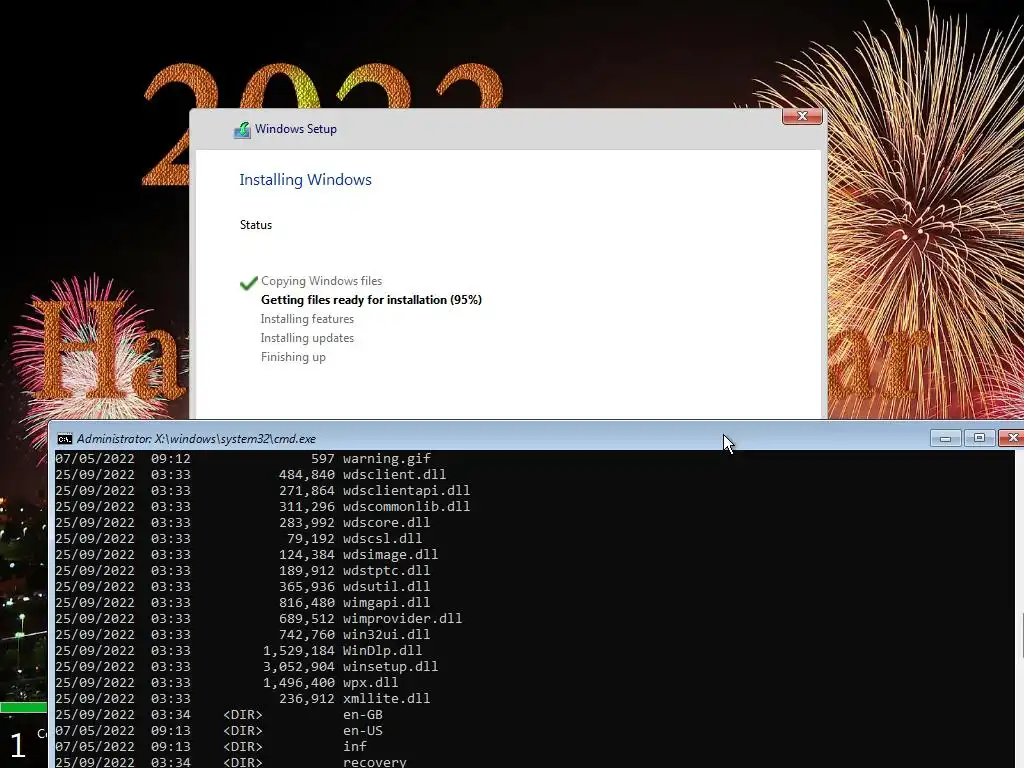Screen dimensions: 1024x768
Task: Click the en-US directory entry
Action: coord(362,731)
